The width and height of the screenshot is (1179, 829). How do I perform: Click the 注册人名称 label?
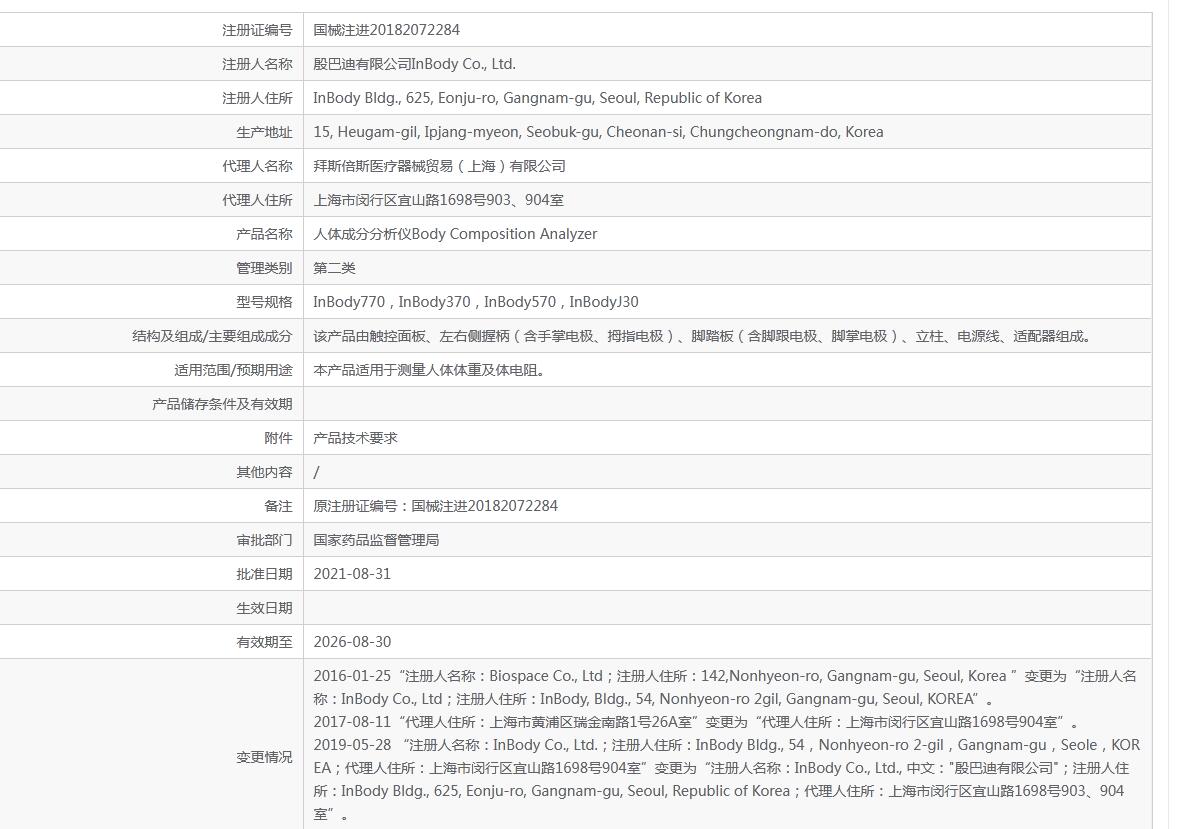[257, 65]
